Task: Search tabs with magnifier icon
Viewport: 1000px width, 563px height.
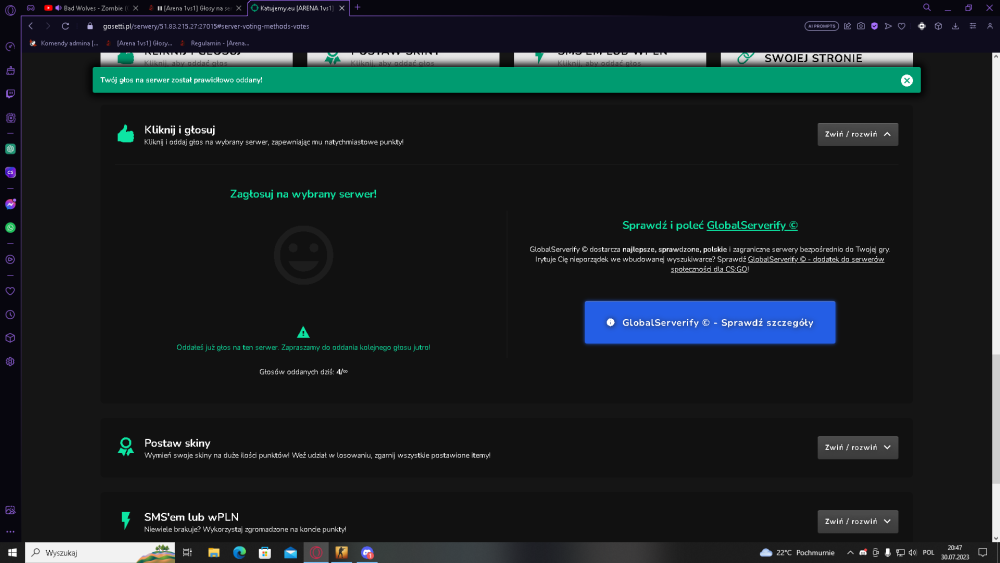Action: [x=927, y=8]
